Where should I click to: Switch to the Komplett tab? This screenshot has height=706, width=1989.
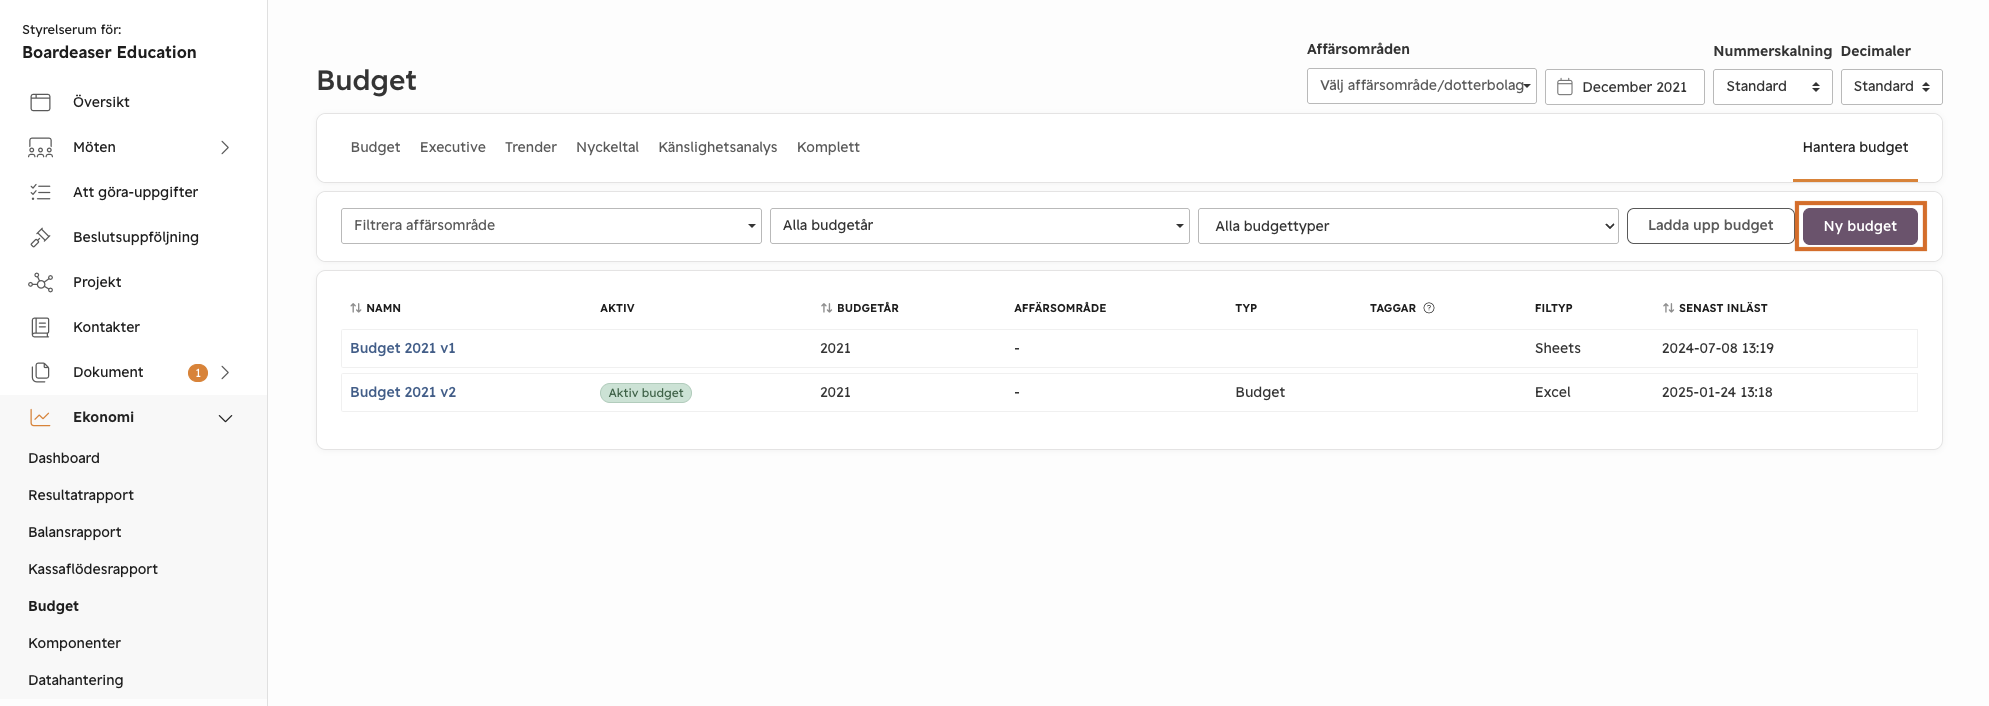[x=828, y=147]
